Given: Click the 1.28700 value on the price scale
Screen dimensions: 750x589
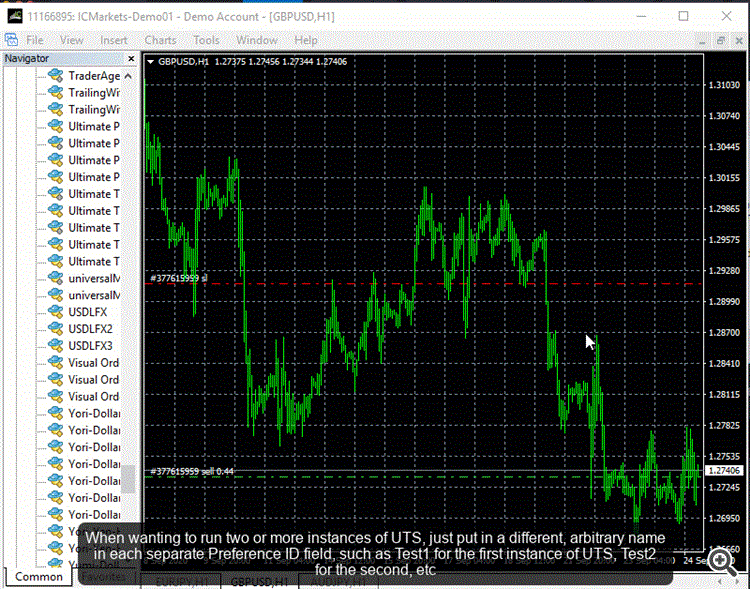Looking at the screenshot, I should tap(724, 332).
